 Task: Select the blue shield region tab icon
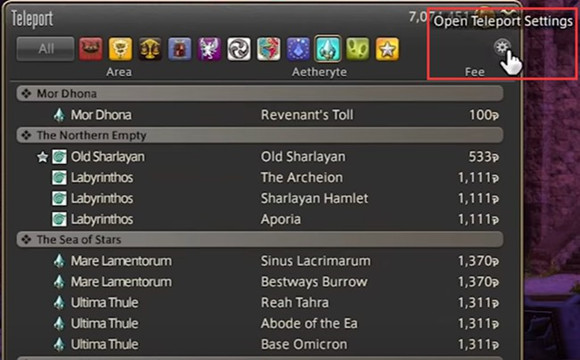[180, 49]
